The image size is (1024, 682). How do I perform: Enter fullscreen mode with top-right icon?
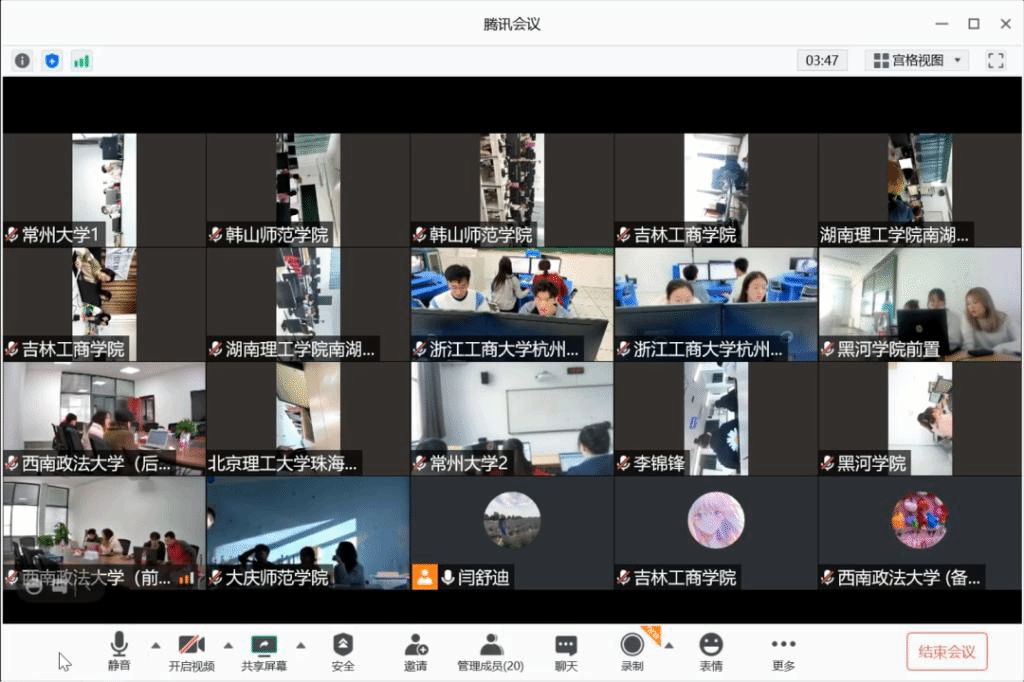point(995,60)
